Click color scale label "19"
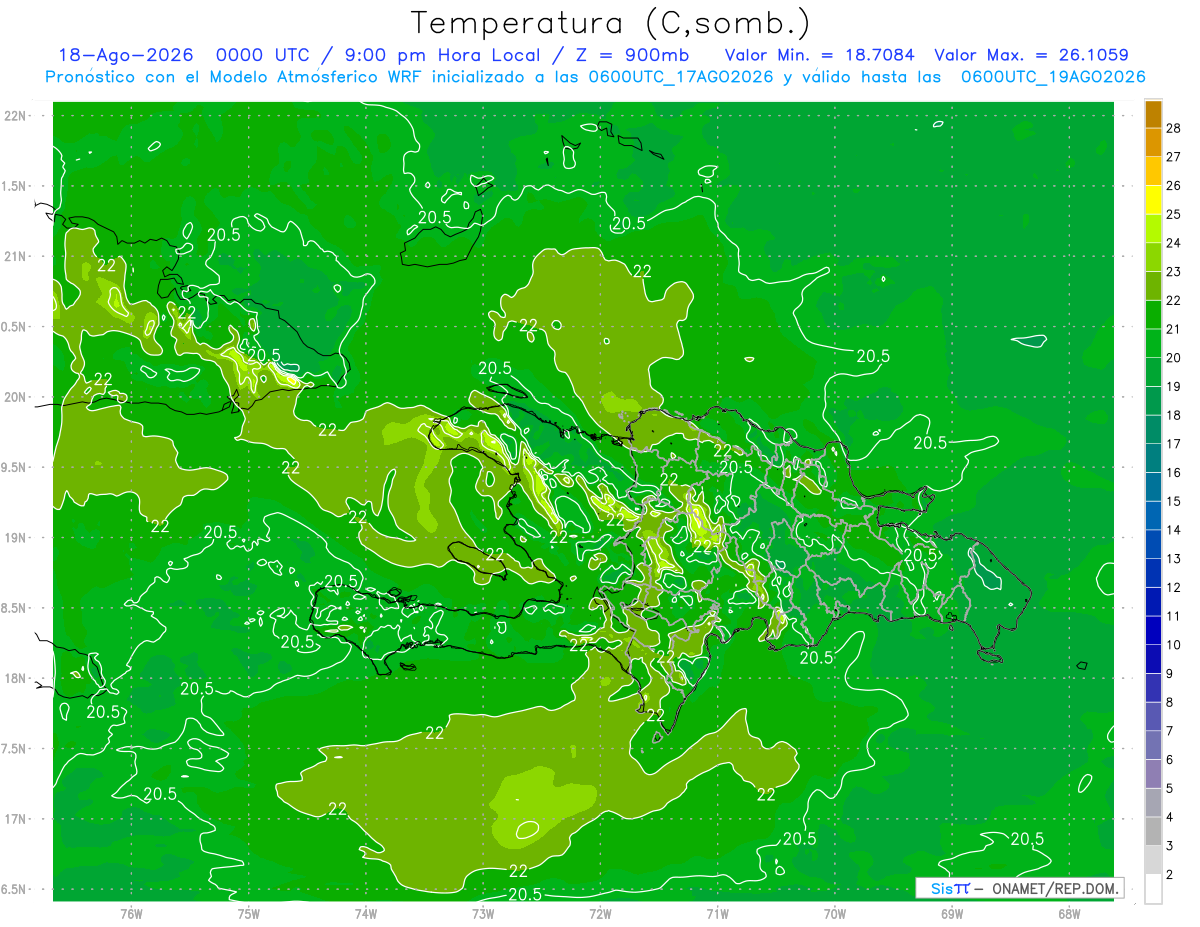Viewport: 1200px width, 927px height. pos(1173,386)
